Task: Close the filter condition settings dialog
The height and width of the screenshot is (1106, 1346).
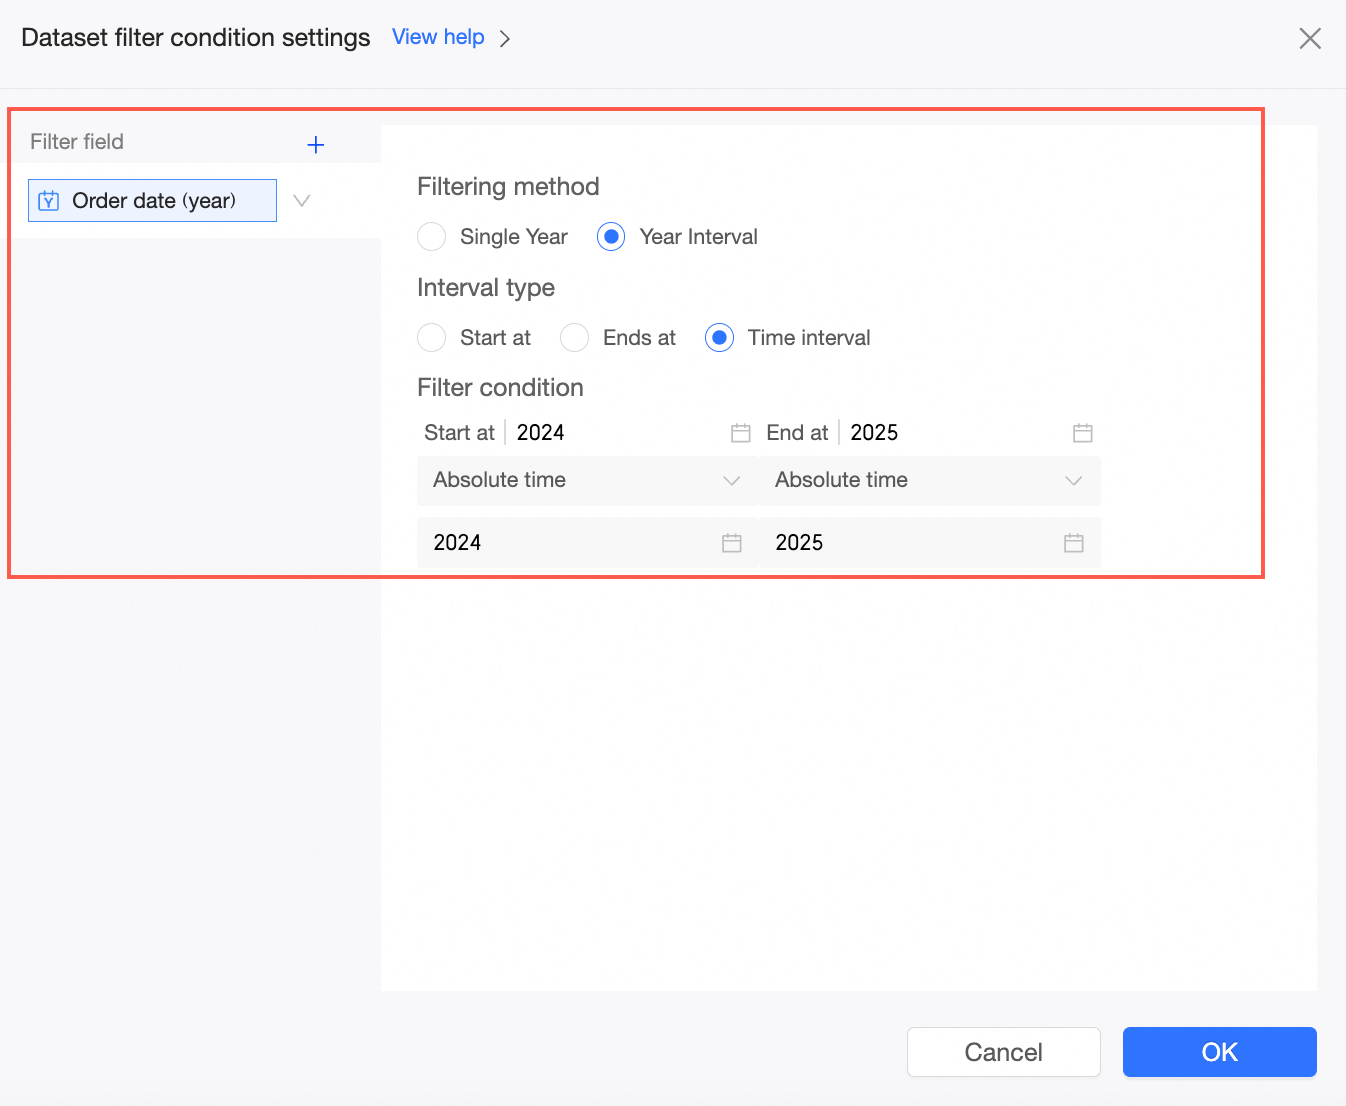Action: pyautogui.click(x=1309, y=39)
